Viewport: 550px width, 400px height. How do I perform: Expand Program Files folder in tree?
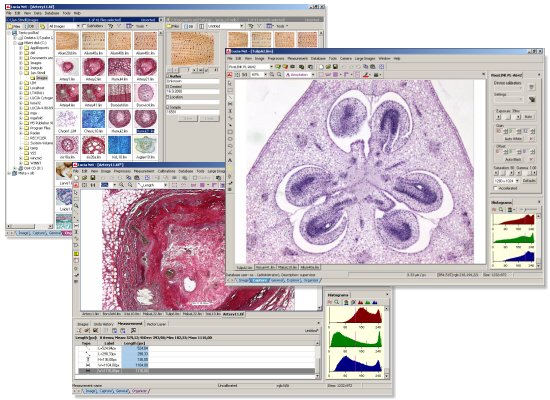(x=21, y=128)
